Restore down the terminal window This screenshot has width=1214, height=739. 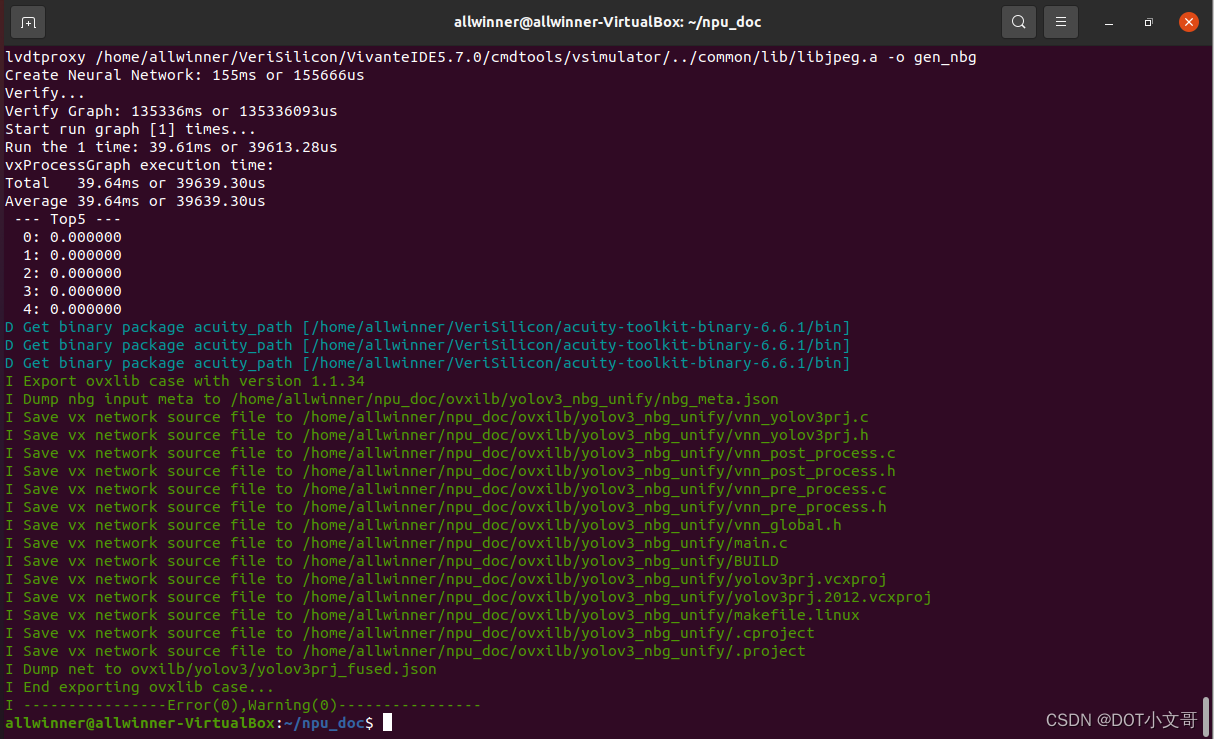coord(1149,22)
